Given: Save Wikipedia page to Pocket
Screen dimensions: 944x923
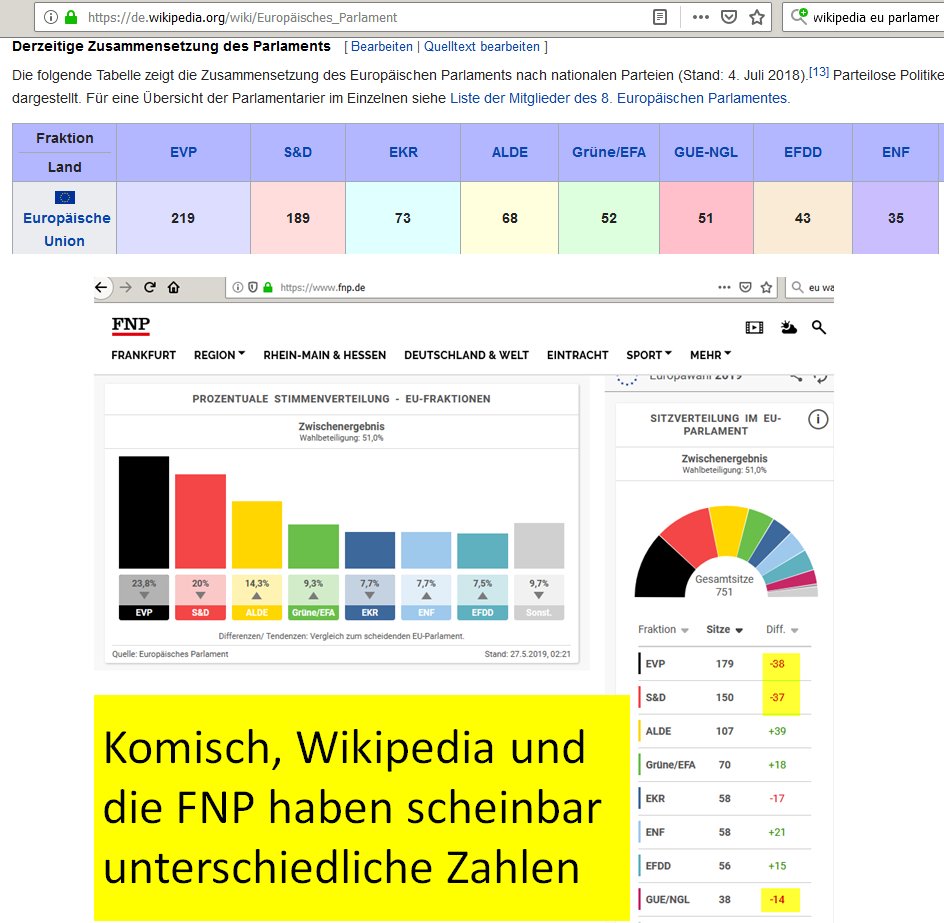Looking at the screenshot, I should 729,17.
